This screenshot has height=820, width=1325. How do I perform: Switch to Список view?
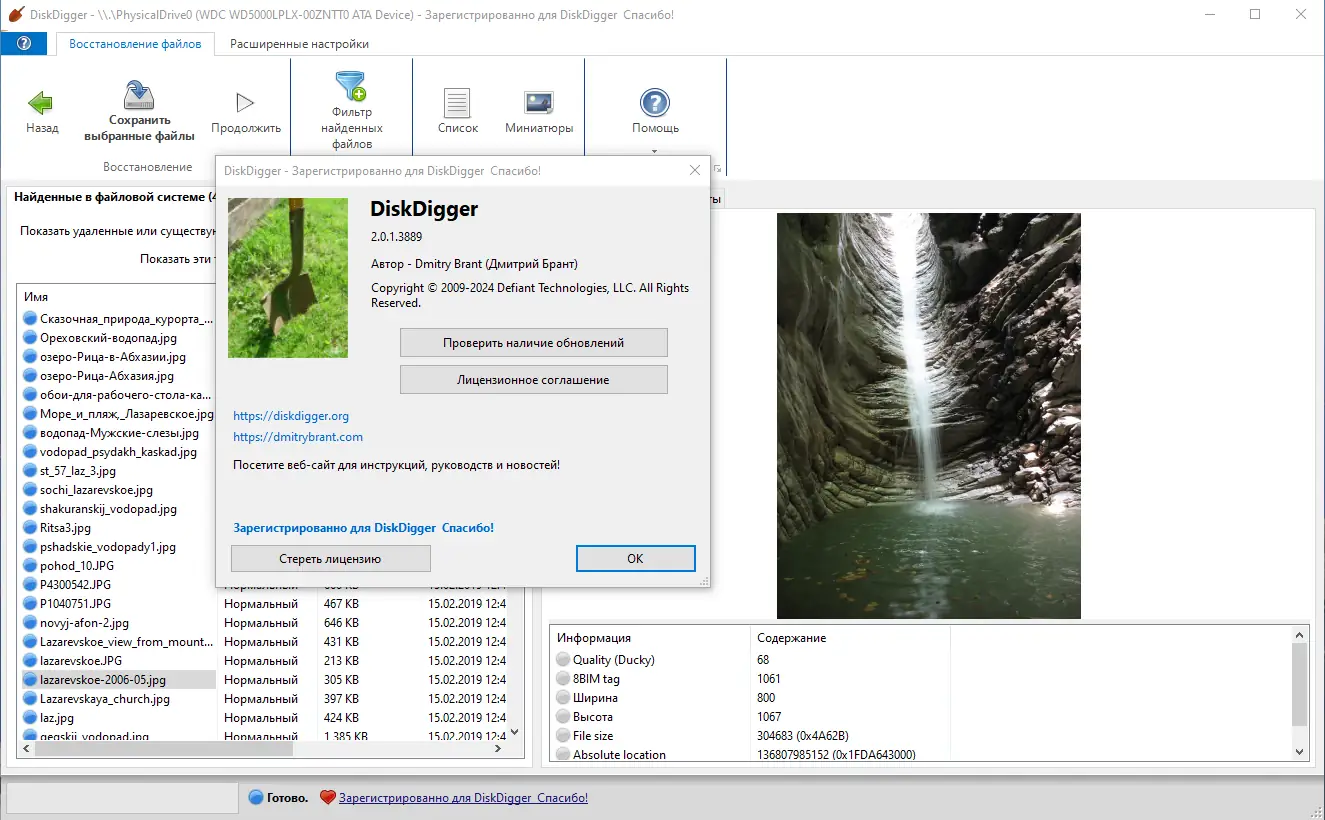coord(458,103)
